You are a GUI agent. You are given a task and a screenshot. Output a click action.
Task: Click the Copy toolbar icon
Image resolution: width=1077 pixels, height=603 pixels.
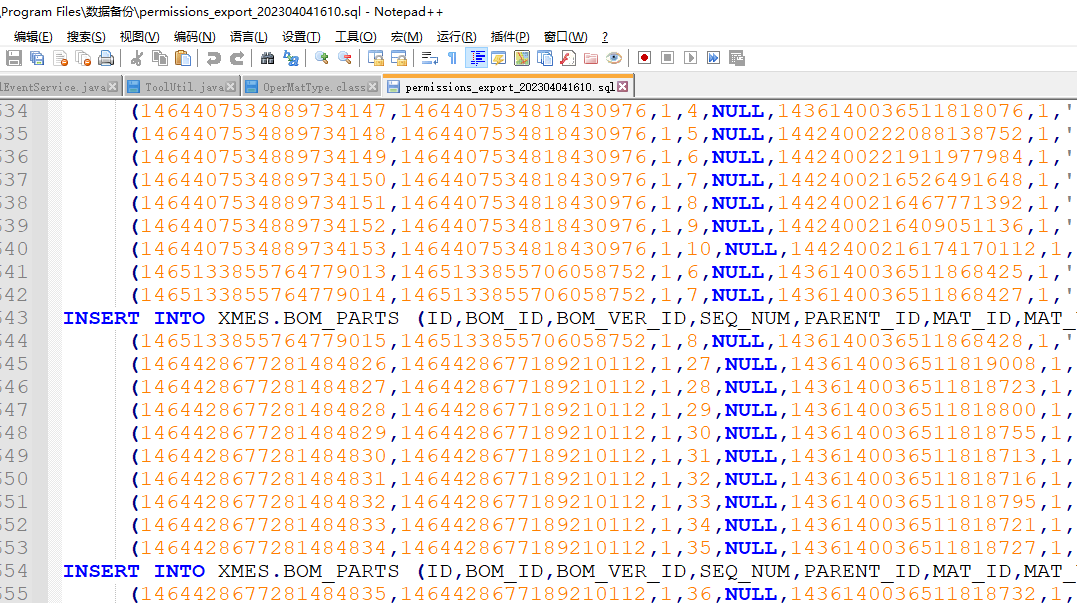[x=159, y=58]
